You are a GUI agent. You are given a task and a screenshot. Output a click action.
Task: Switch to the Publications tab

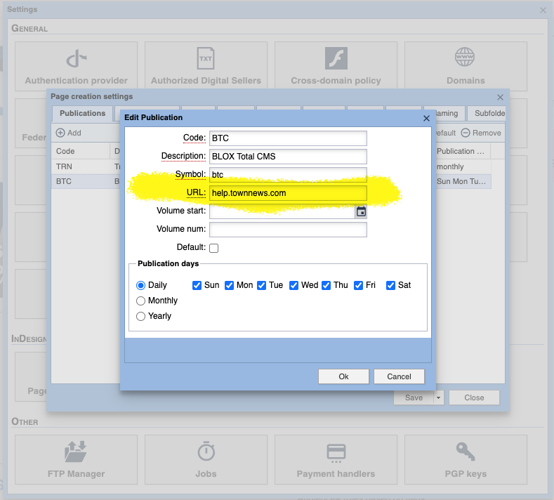click(82, 113)
